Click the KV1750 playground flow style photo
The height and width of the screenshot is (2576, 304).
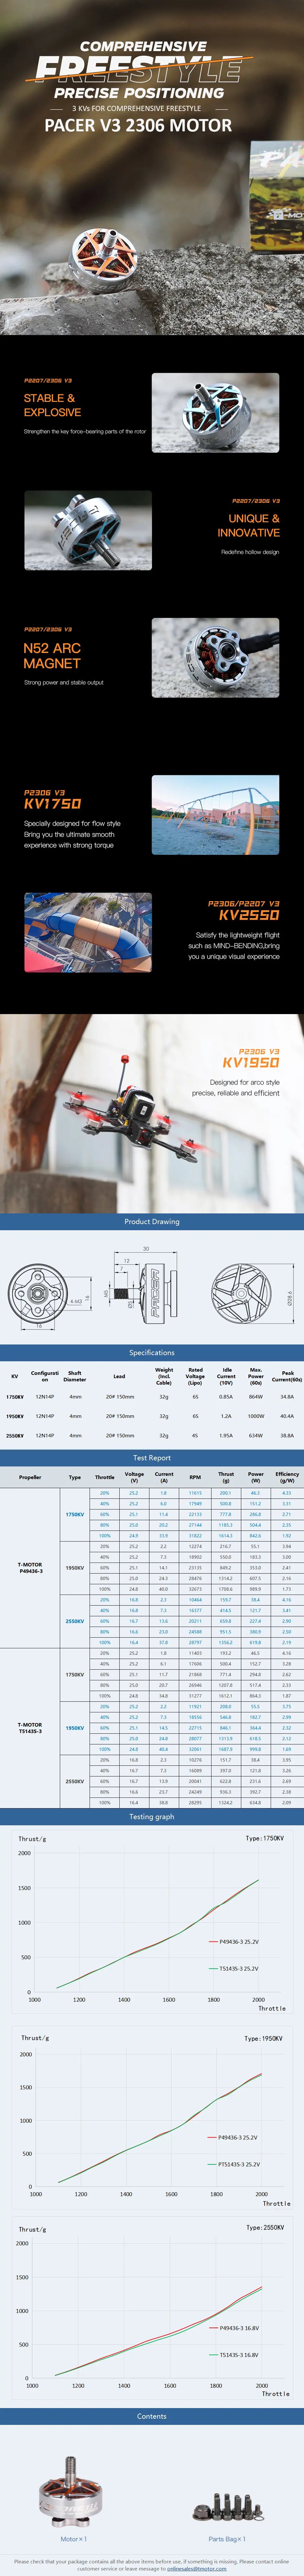215,815
